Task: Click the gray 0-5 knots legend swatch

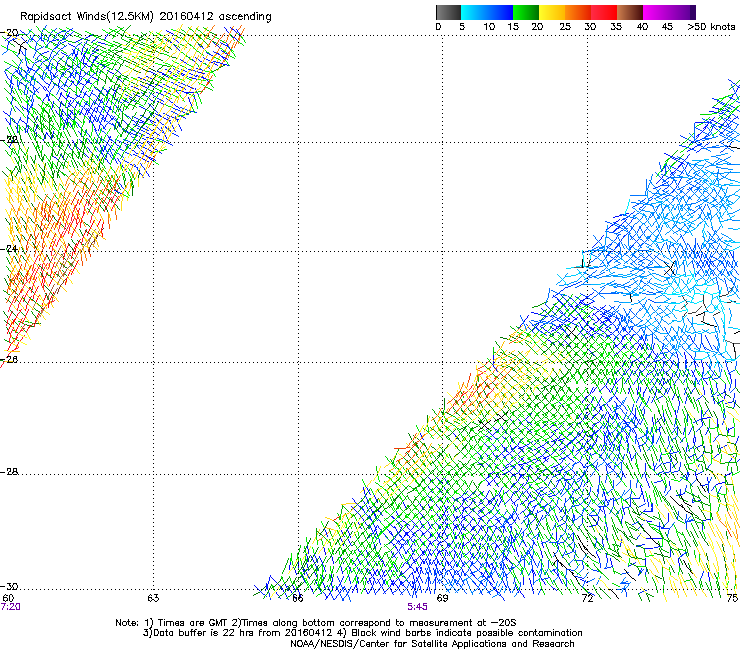Action: [x=448, y=12]
